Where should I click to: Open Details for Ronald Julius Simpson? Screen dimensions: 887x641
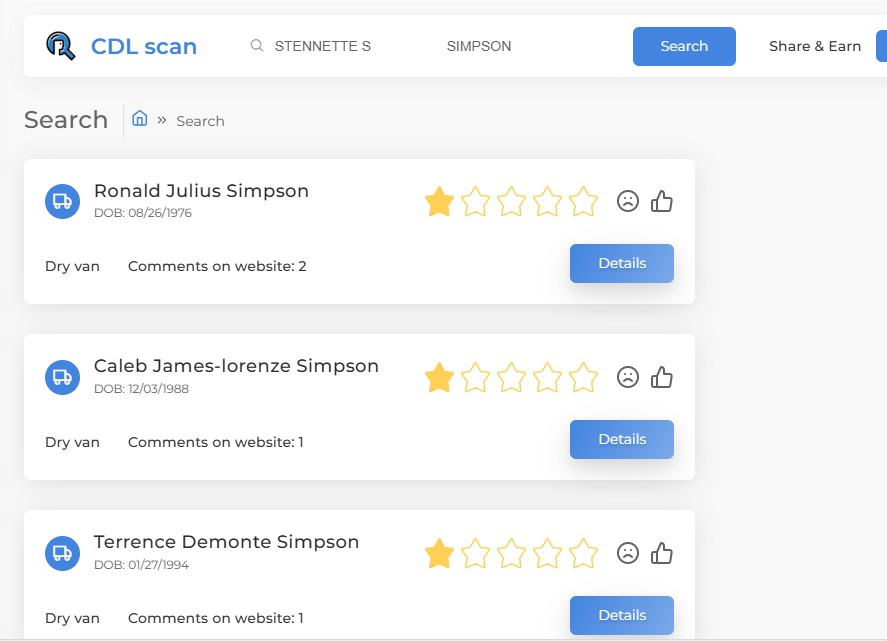[622, 263]
